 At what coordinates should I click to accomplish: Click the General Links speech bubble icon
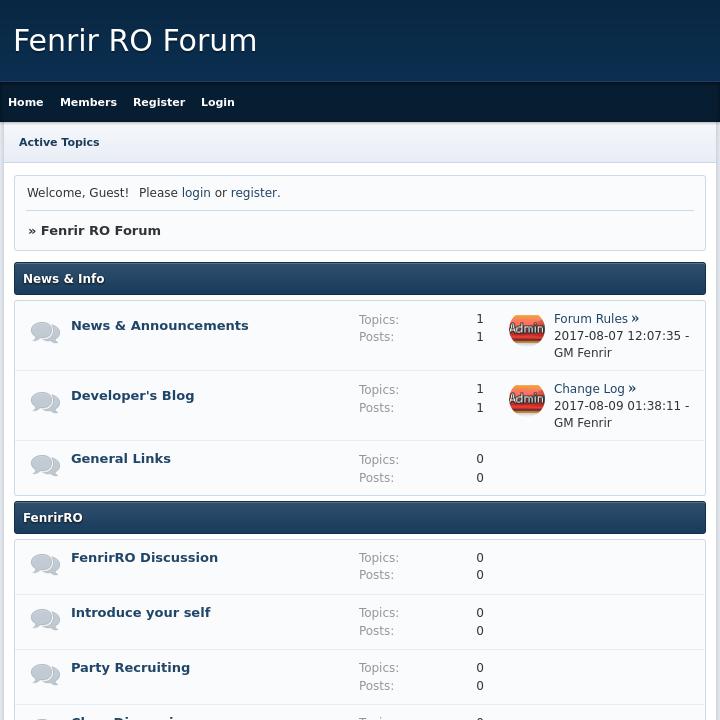click(x=45, y=465)
